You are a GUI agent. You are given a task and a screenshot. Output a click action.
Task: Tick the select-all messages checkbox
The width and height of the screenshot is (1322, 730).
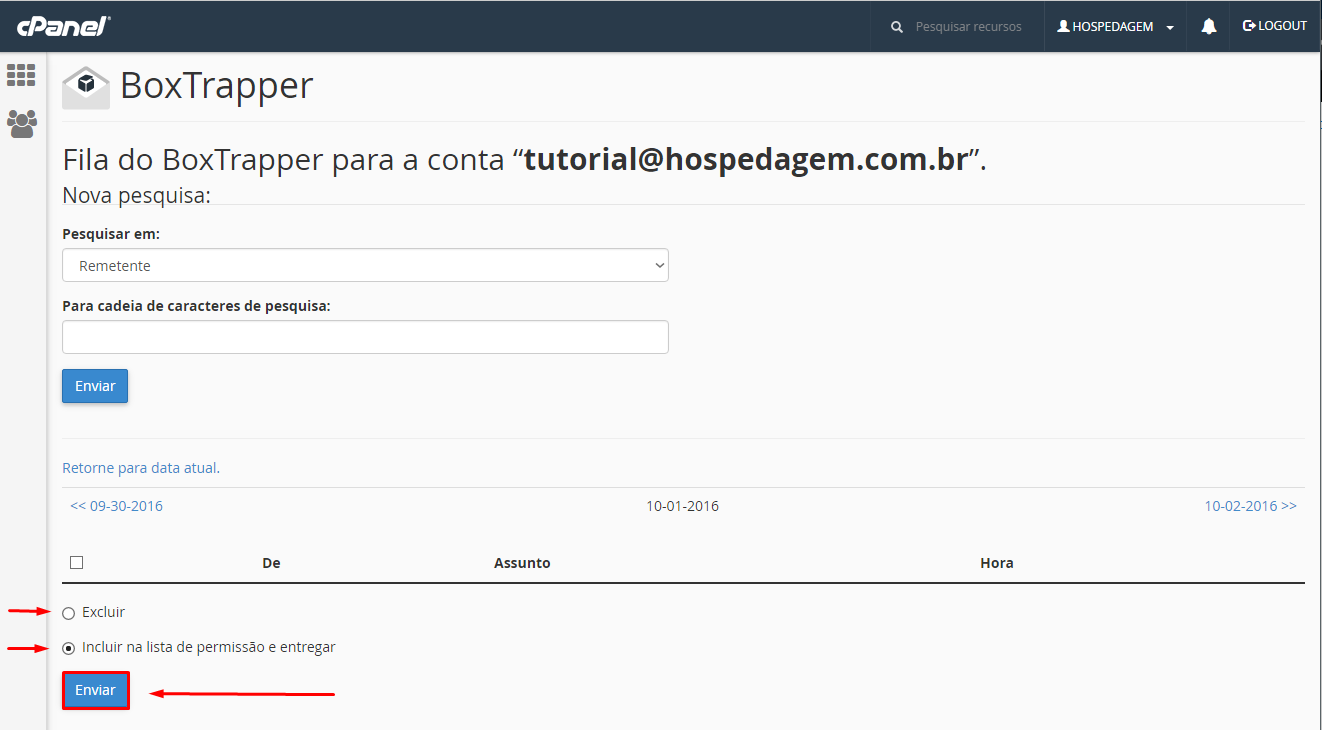[x=76, y=562]
